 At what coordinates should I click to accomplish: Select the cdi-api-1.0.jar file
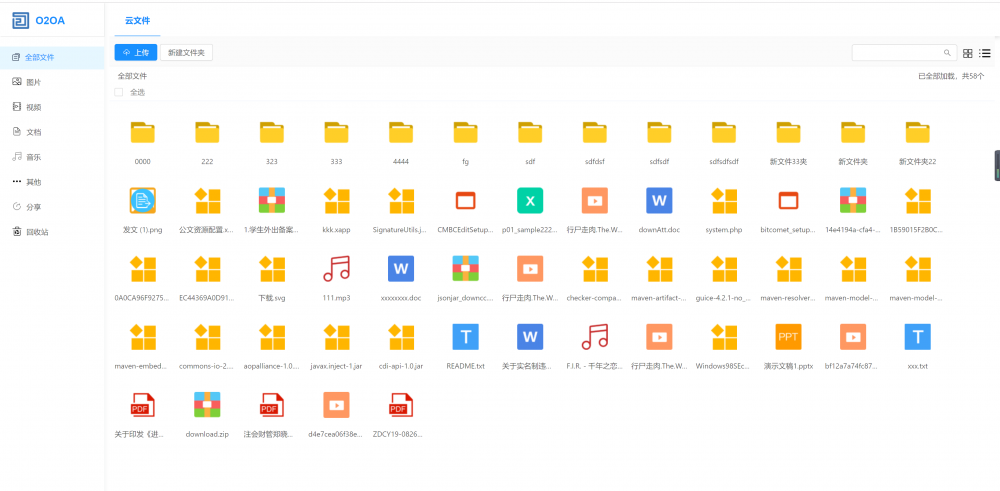(401, 337)
